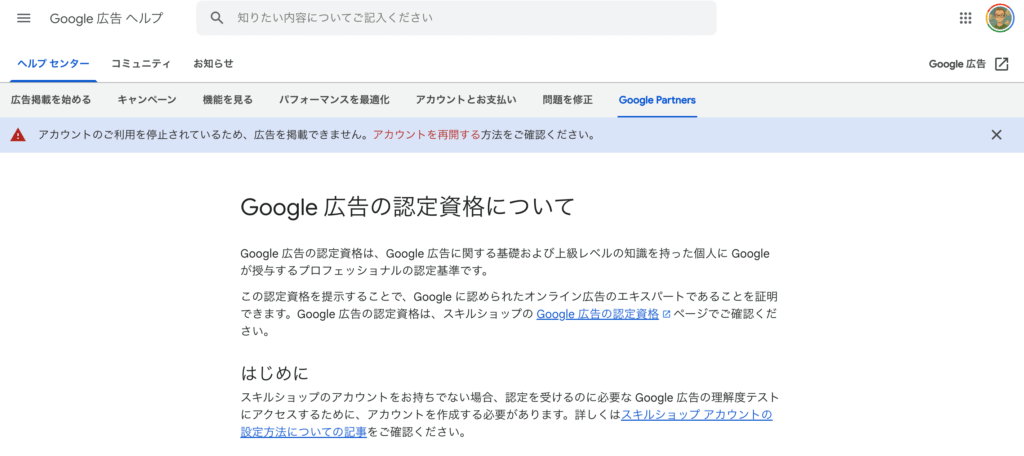Click the アカウントを再開する link
Image resolution: width=1024 pixels, height=456 pixels.
426,135
